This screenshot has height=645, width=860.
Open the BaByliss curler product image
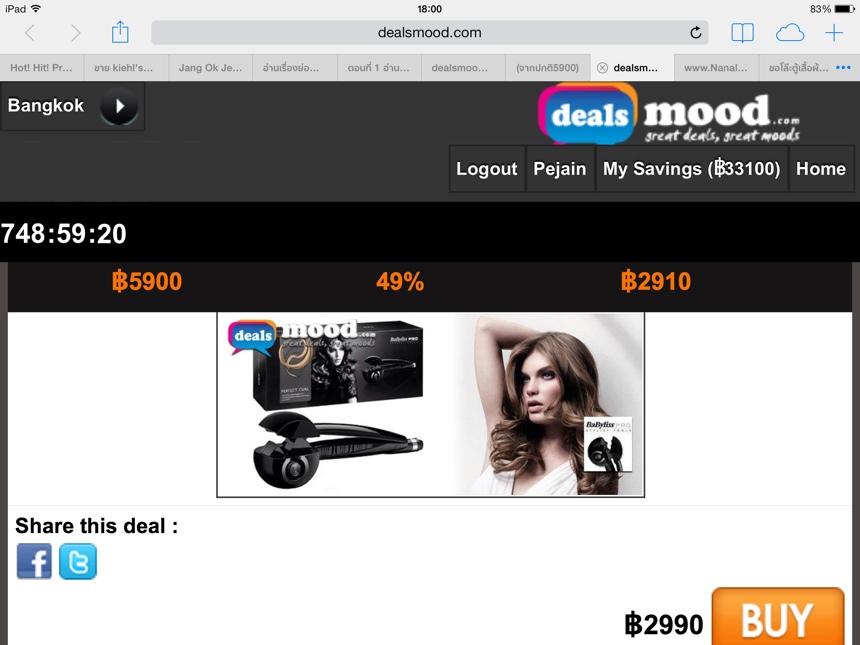pyautogui.click(x=431, y=405)
